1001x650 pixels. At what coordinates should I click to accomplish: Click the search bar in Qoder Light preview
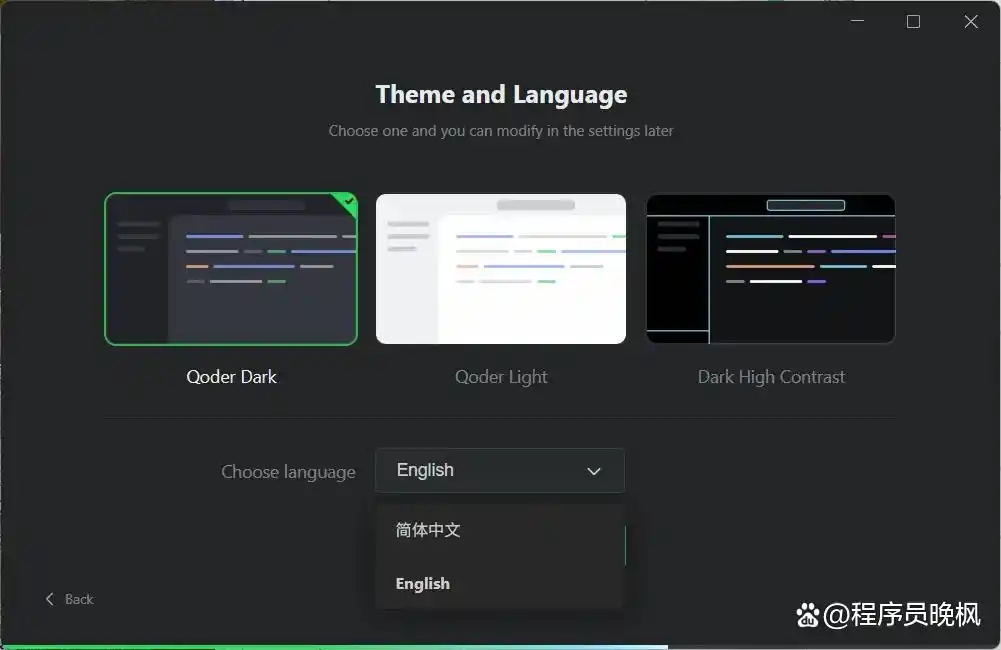click(536, 205)
